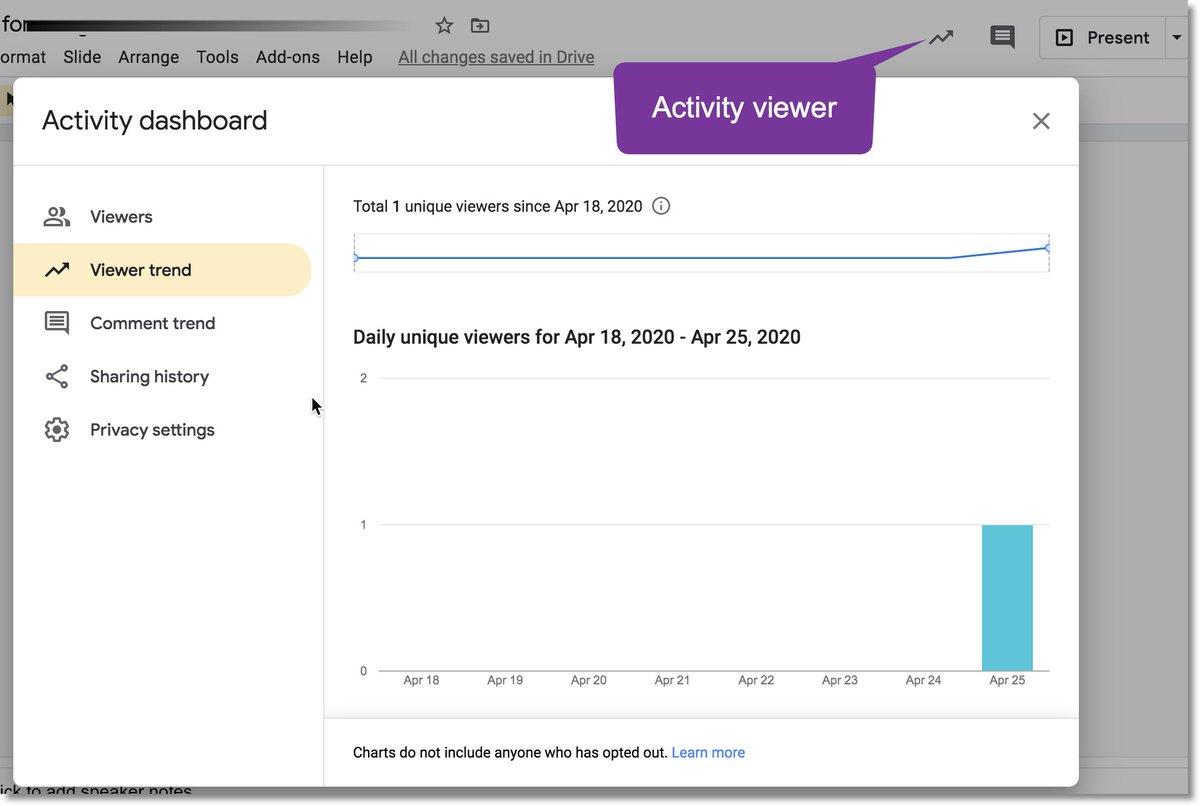Open the Arrange menu
1200x806 pixels.
pyautogui.click(x=148, y=57)
